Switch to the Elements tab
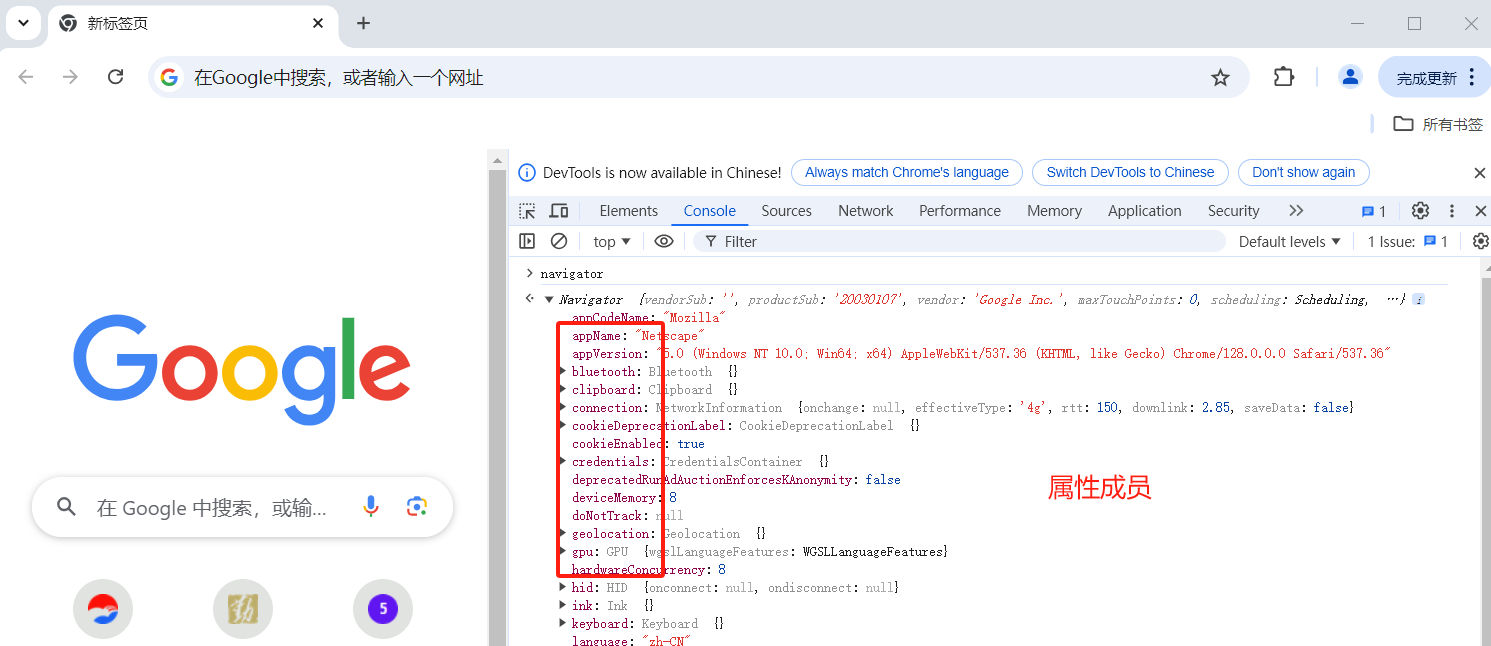This screenshot has width=1491, height=646. tap(628, 211)
